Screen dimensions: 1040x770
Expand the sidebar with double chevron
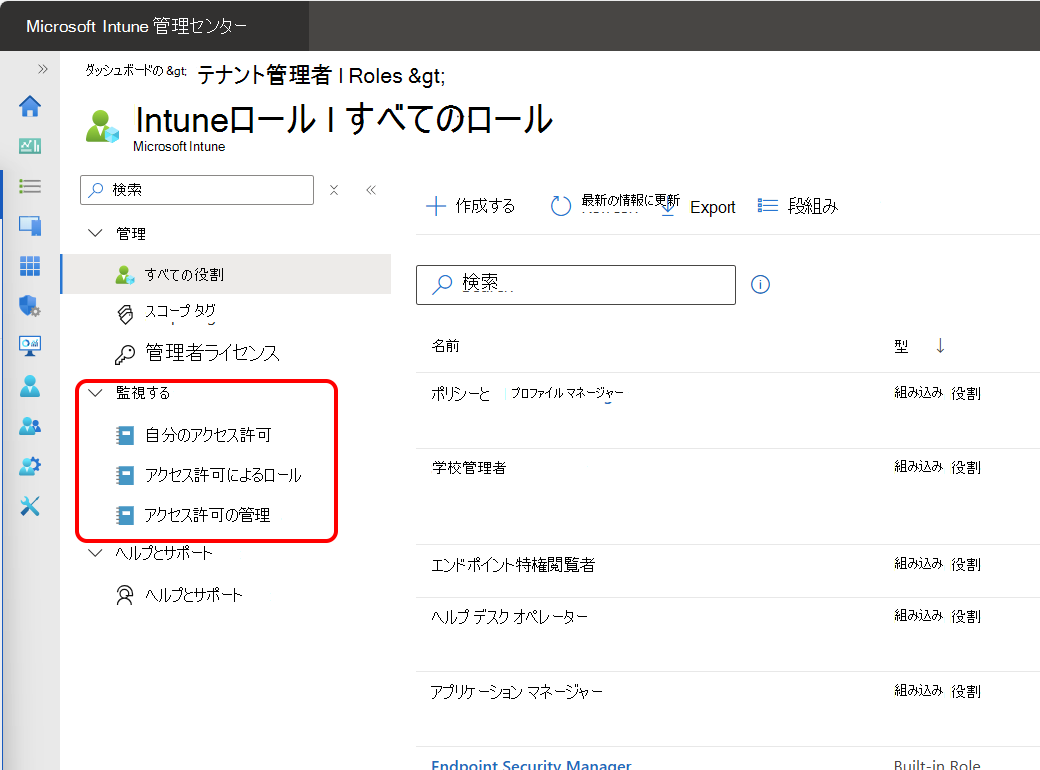[43, 69]
